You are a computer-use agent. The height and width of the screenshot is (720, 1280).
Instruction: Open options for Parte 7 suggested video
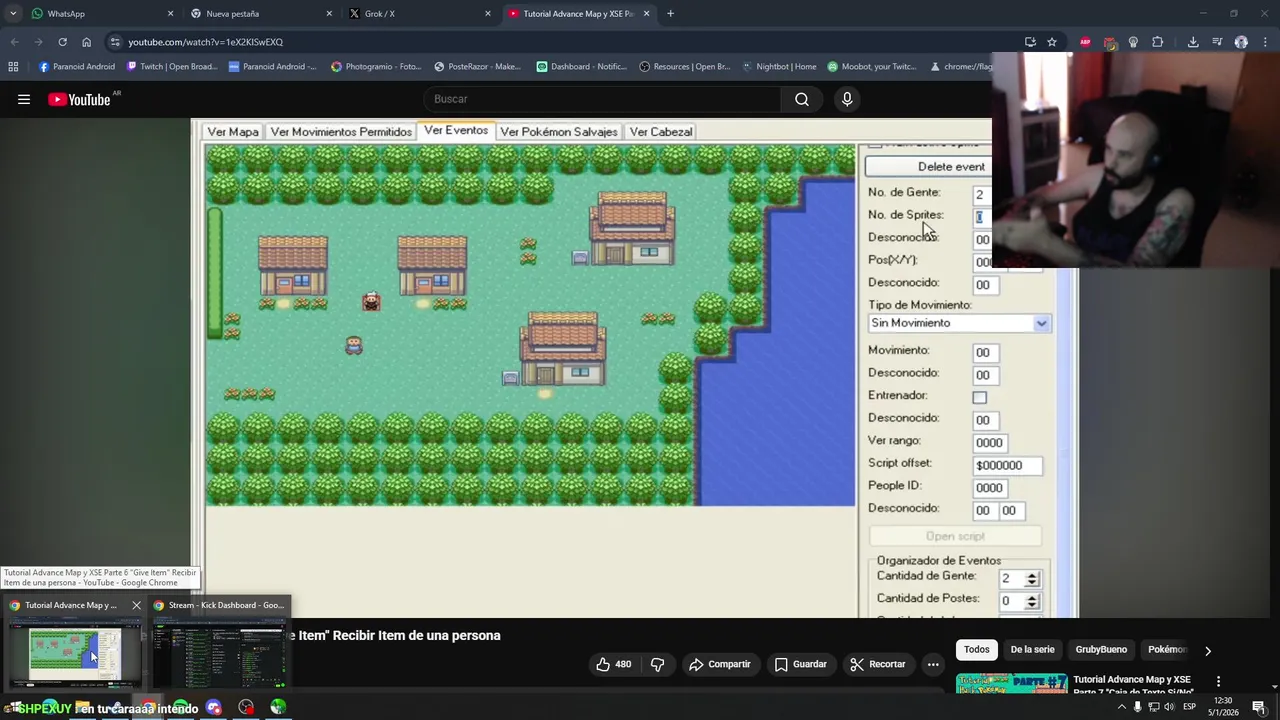point(1218,681)
